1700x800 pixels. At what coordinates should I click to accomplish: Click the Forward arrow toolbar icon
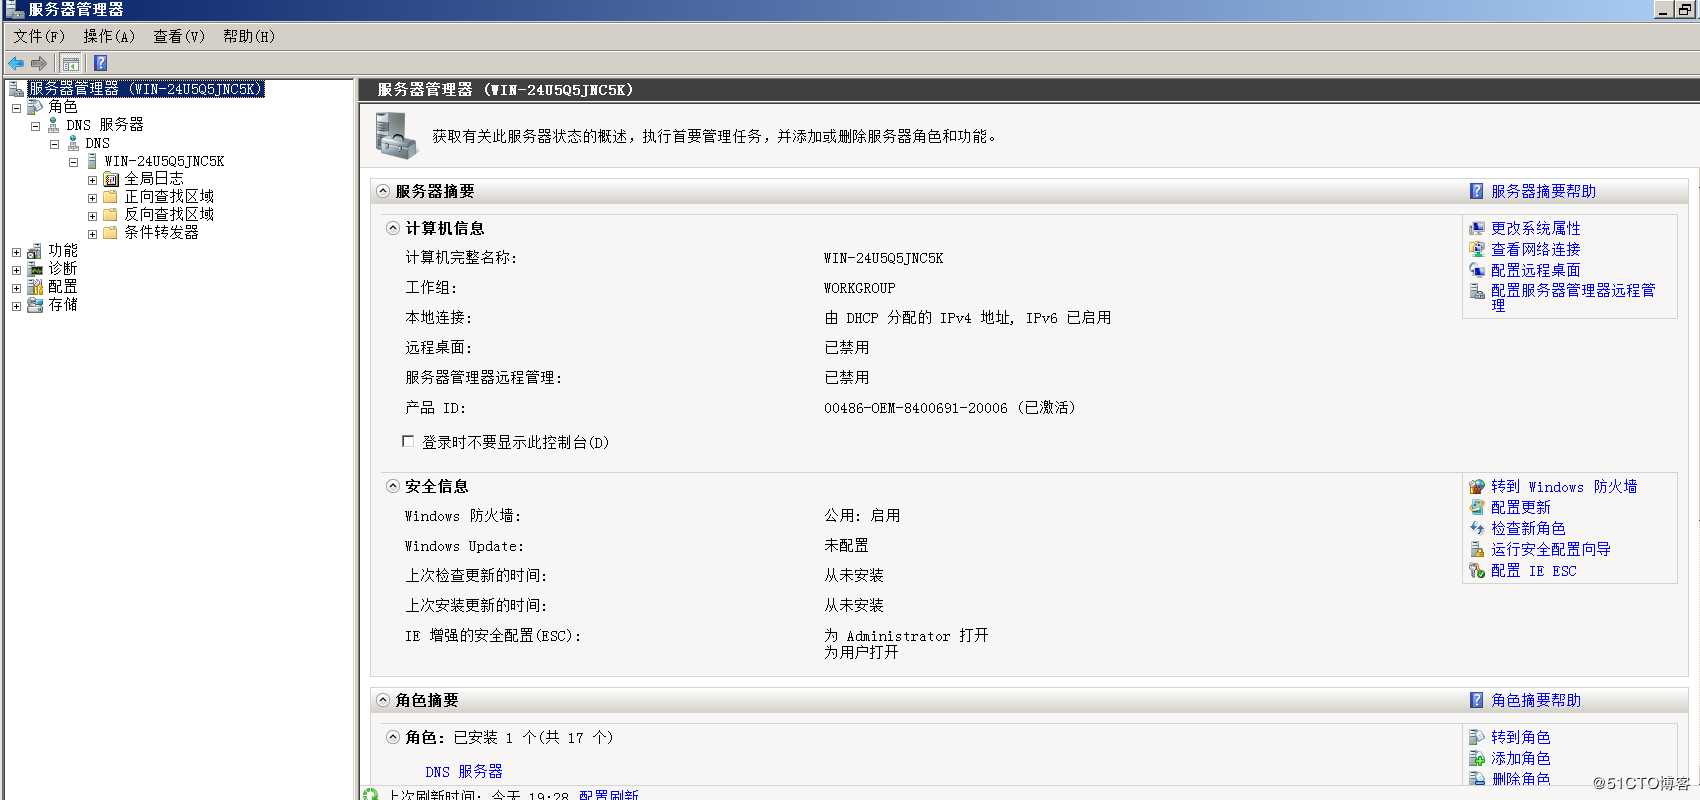39,63
